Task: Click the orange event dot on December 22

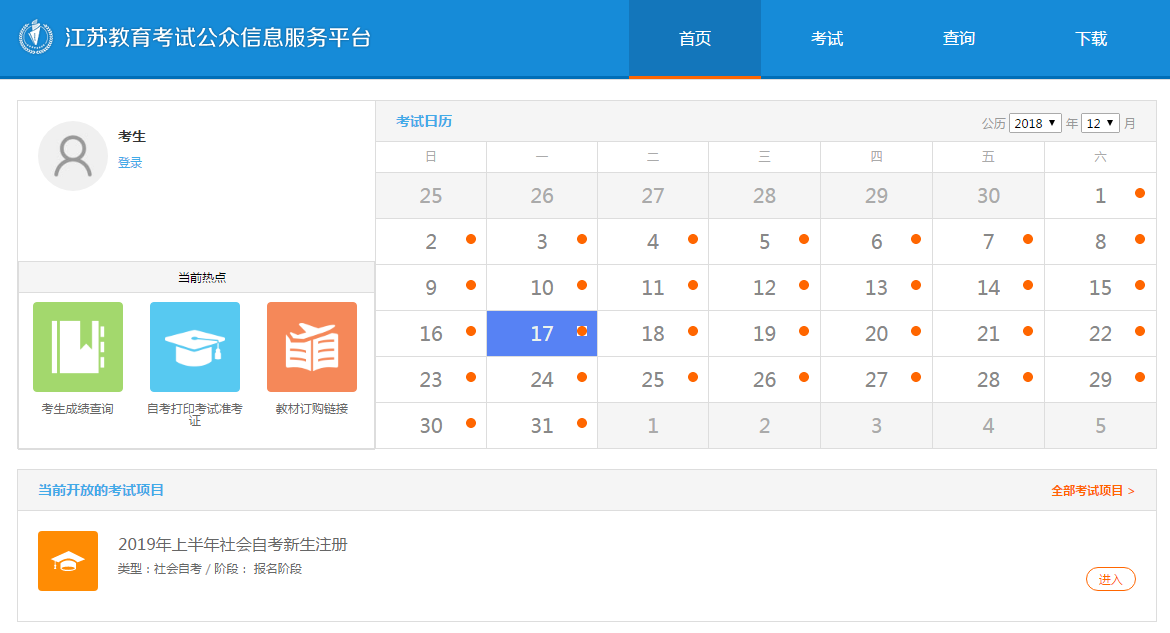Action: pos(1140,331)
